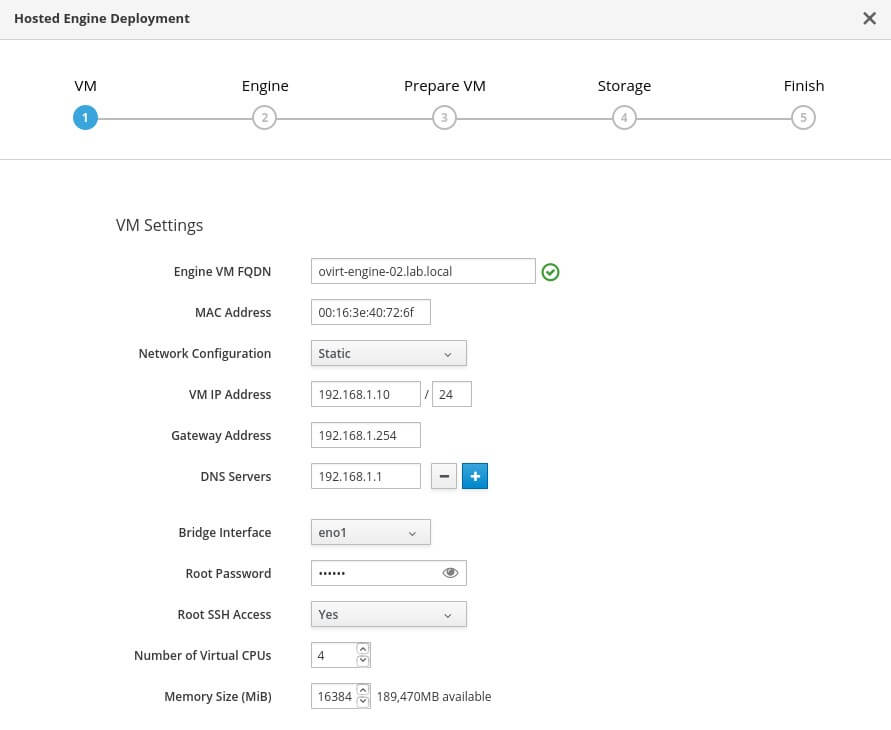
Task: Expand the Bridge Interface dropdown
Action: pyautogui.click(x=370, y=533)
